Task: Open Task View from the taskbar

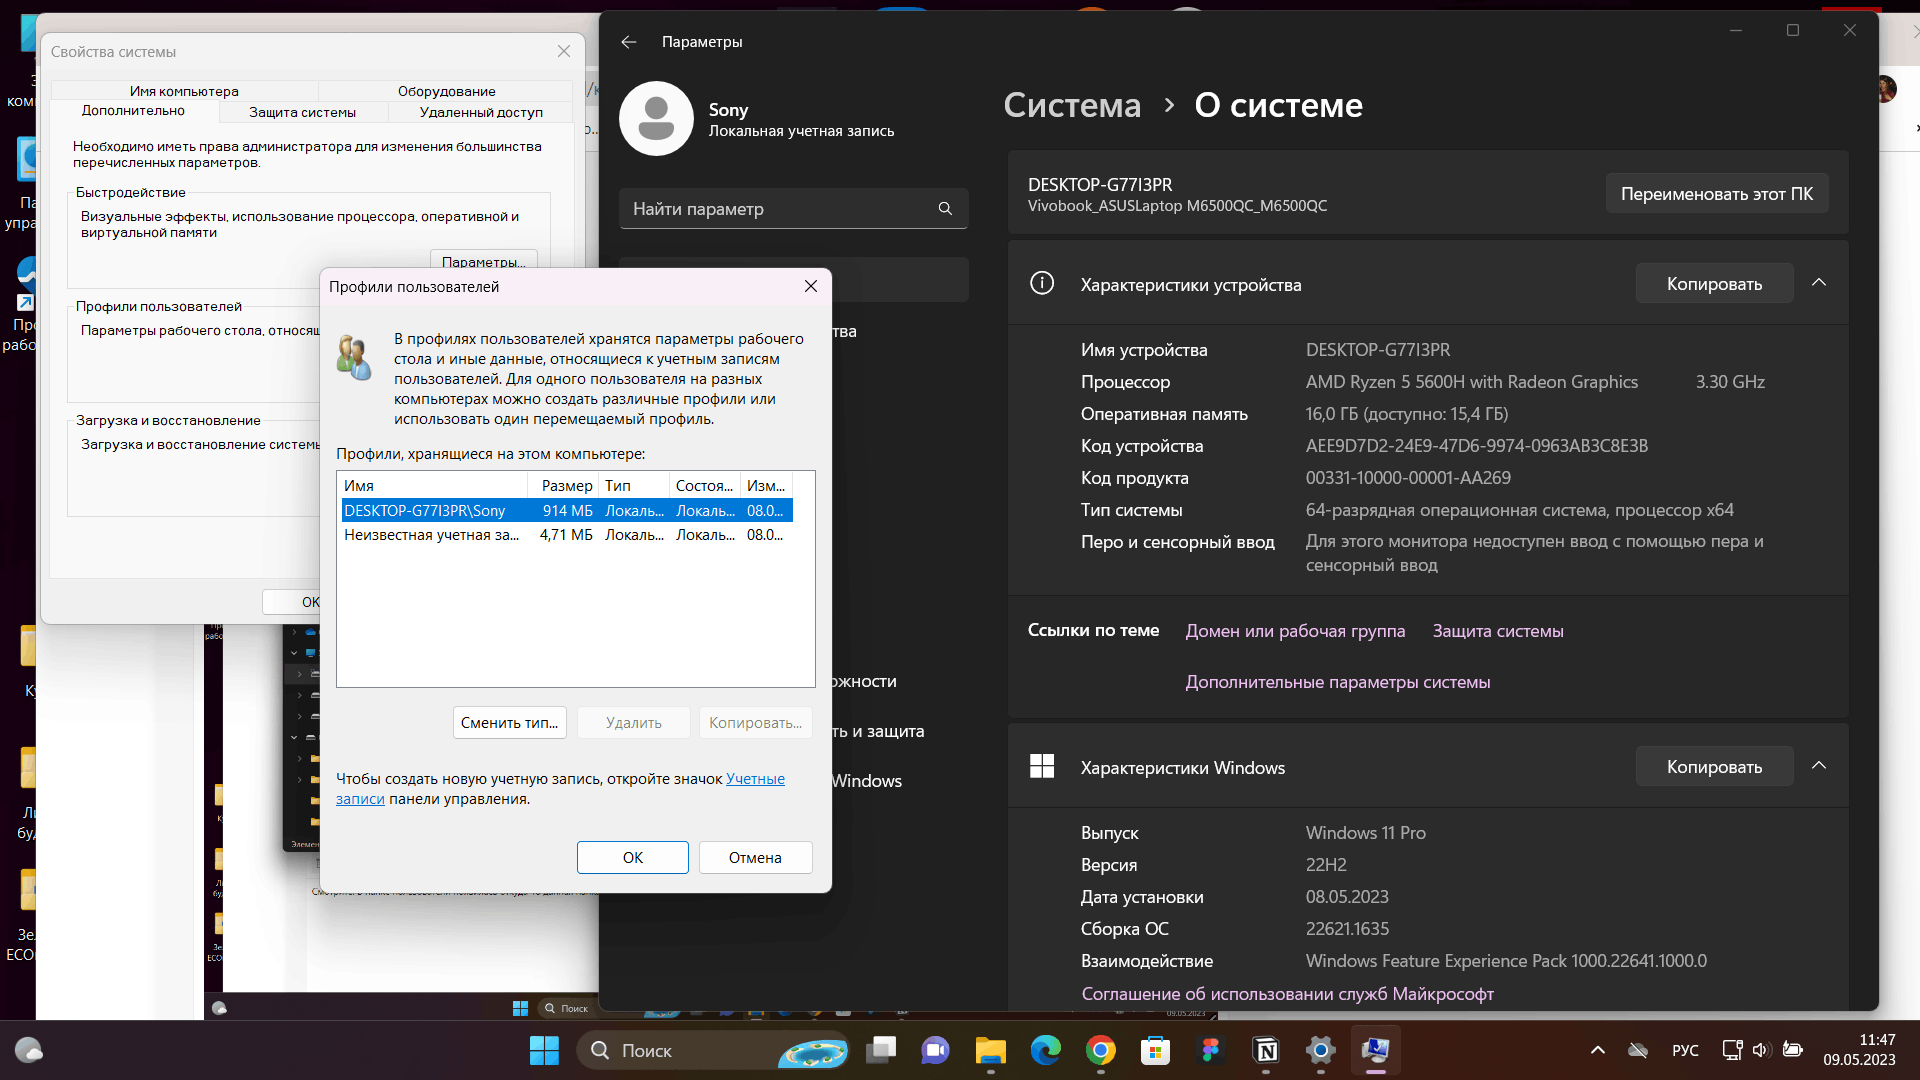Action: pos(881,1051)
